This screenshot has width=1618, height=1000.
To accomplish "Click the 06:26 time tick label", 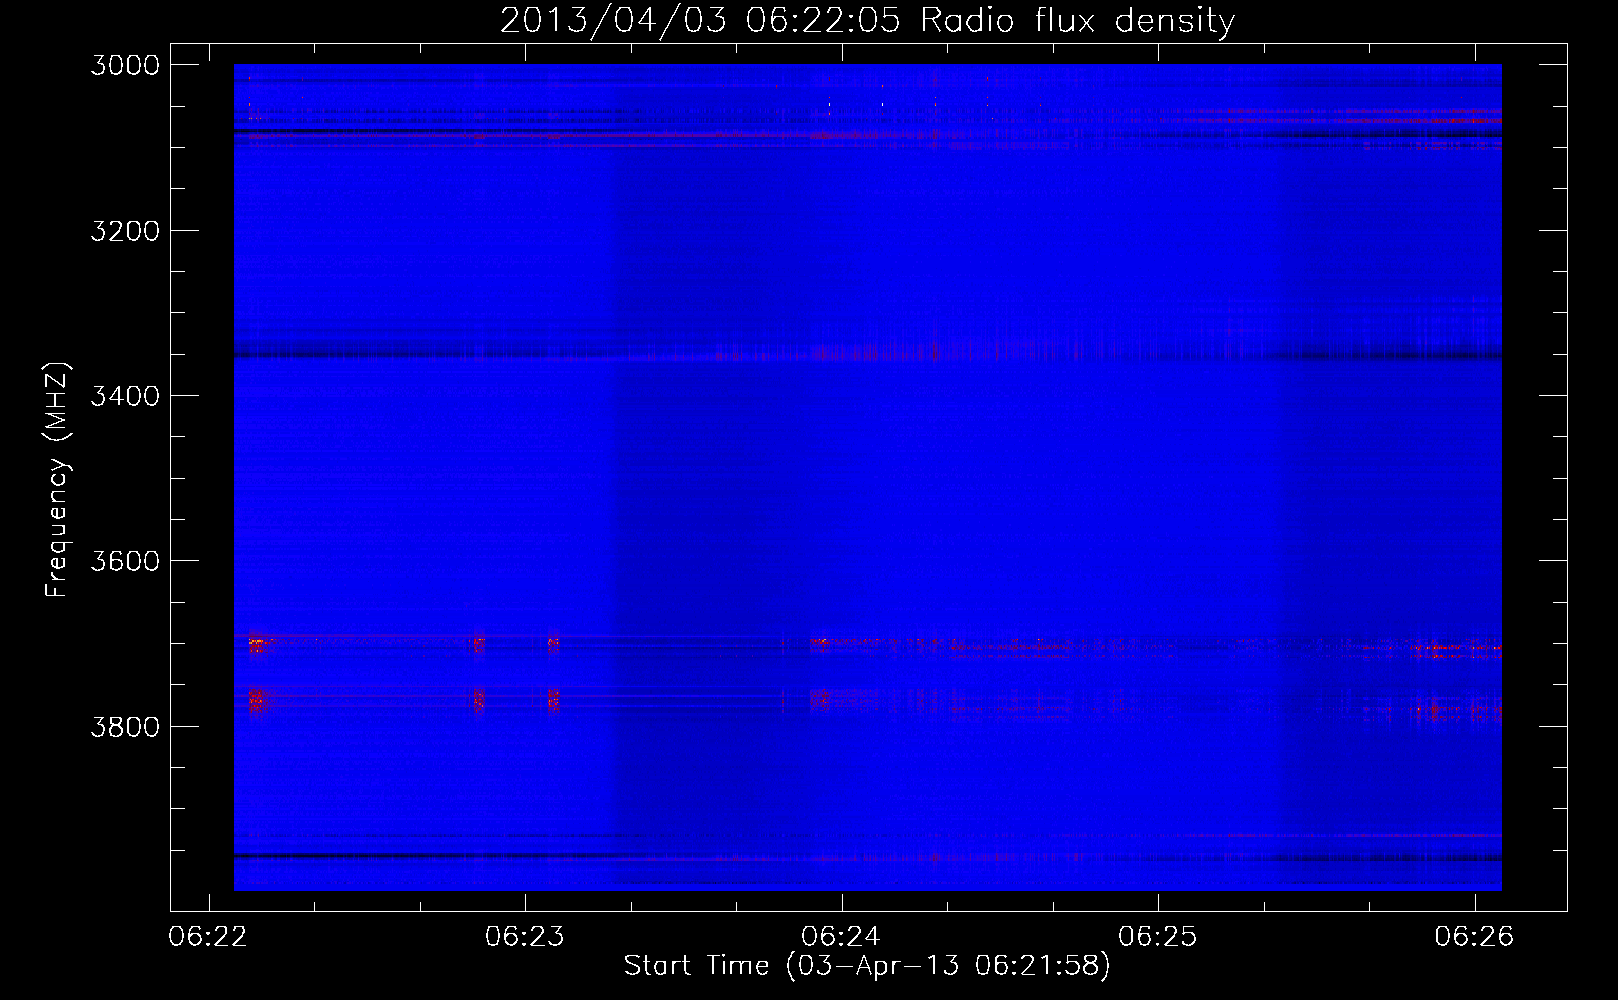I will [x=1474, y=936].
